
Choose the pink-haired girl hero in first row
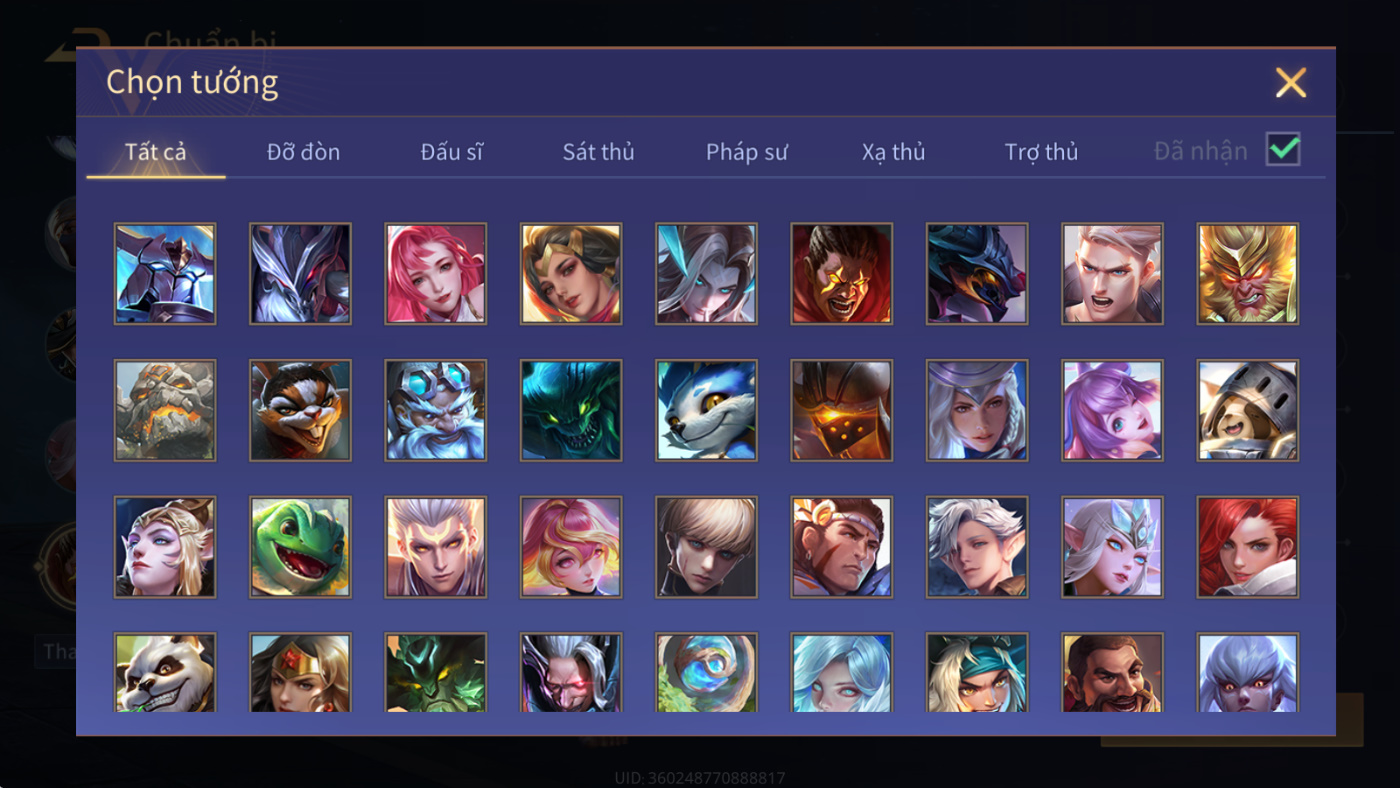pos(436,273)
